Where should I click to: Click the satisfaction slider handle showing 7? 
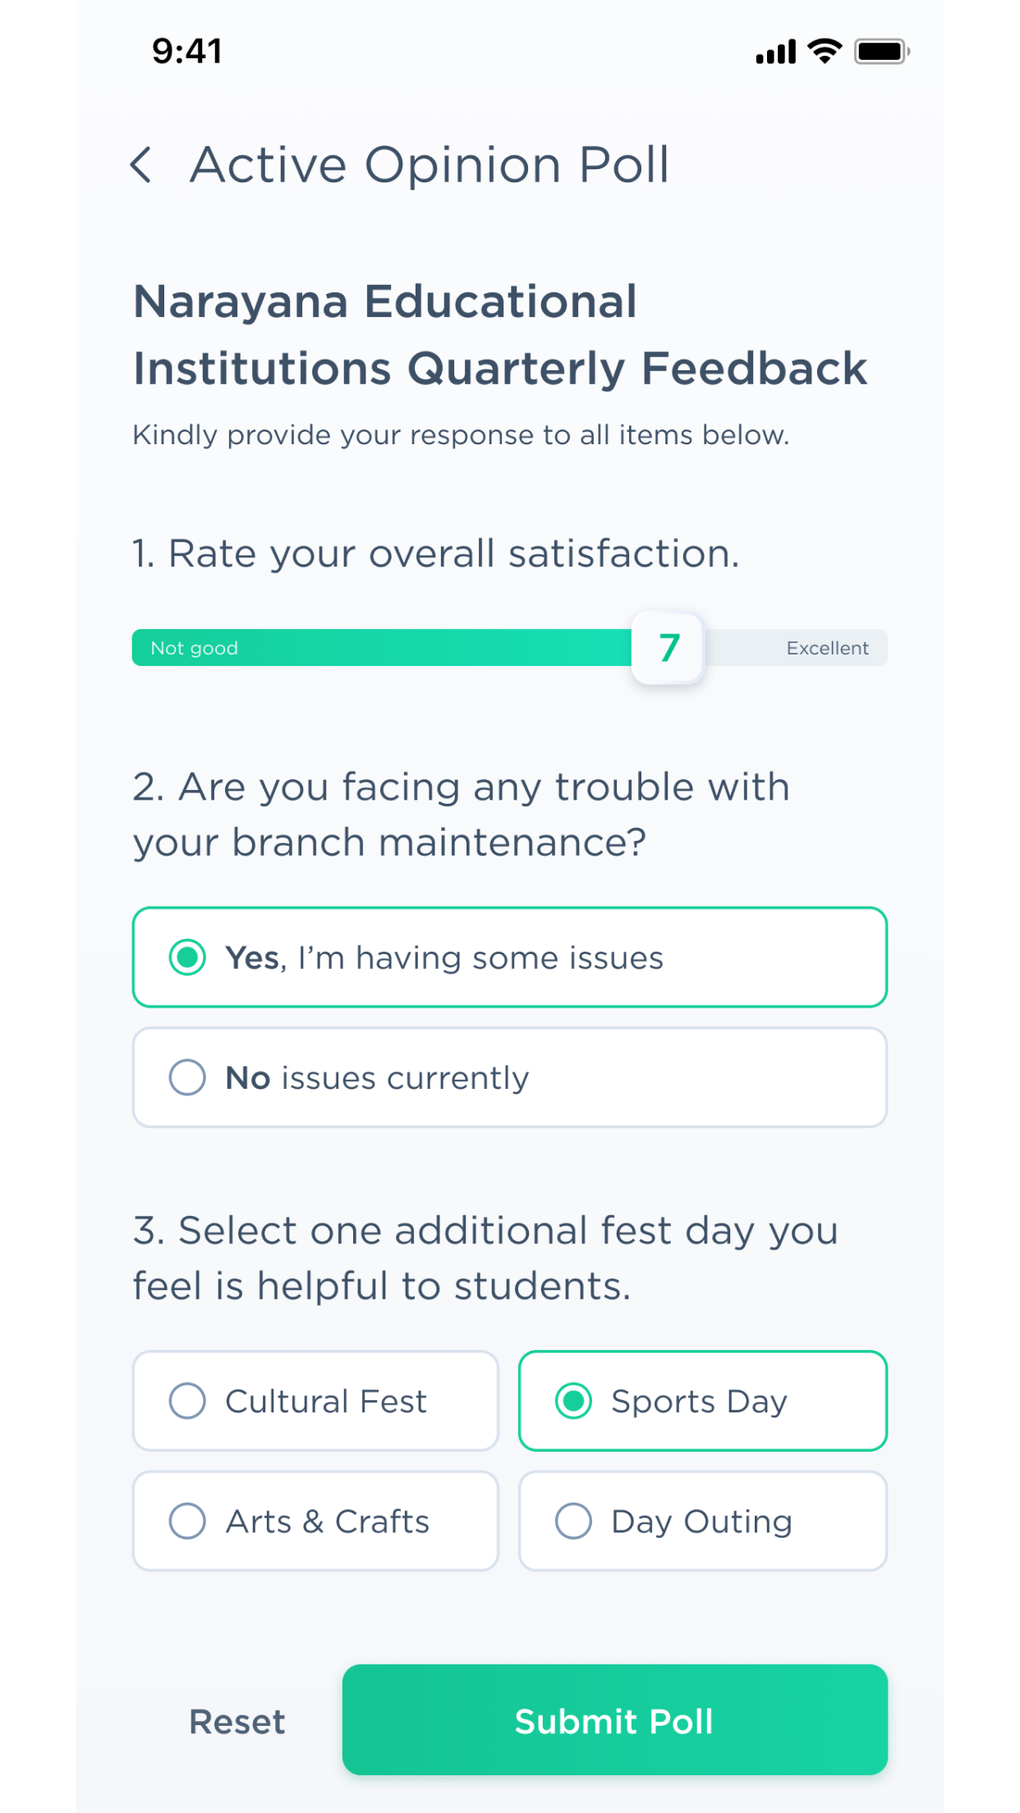(x=668, y=648)
